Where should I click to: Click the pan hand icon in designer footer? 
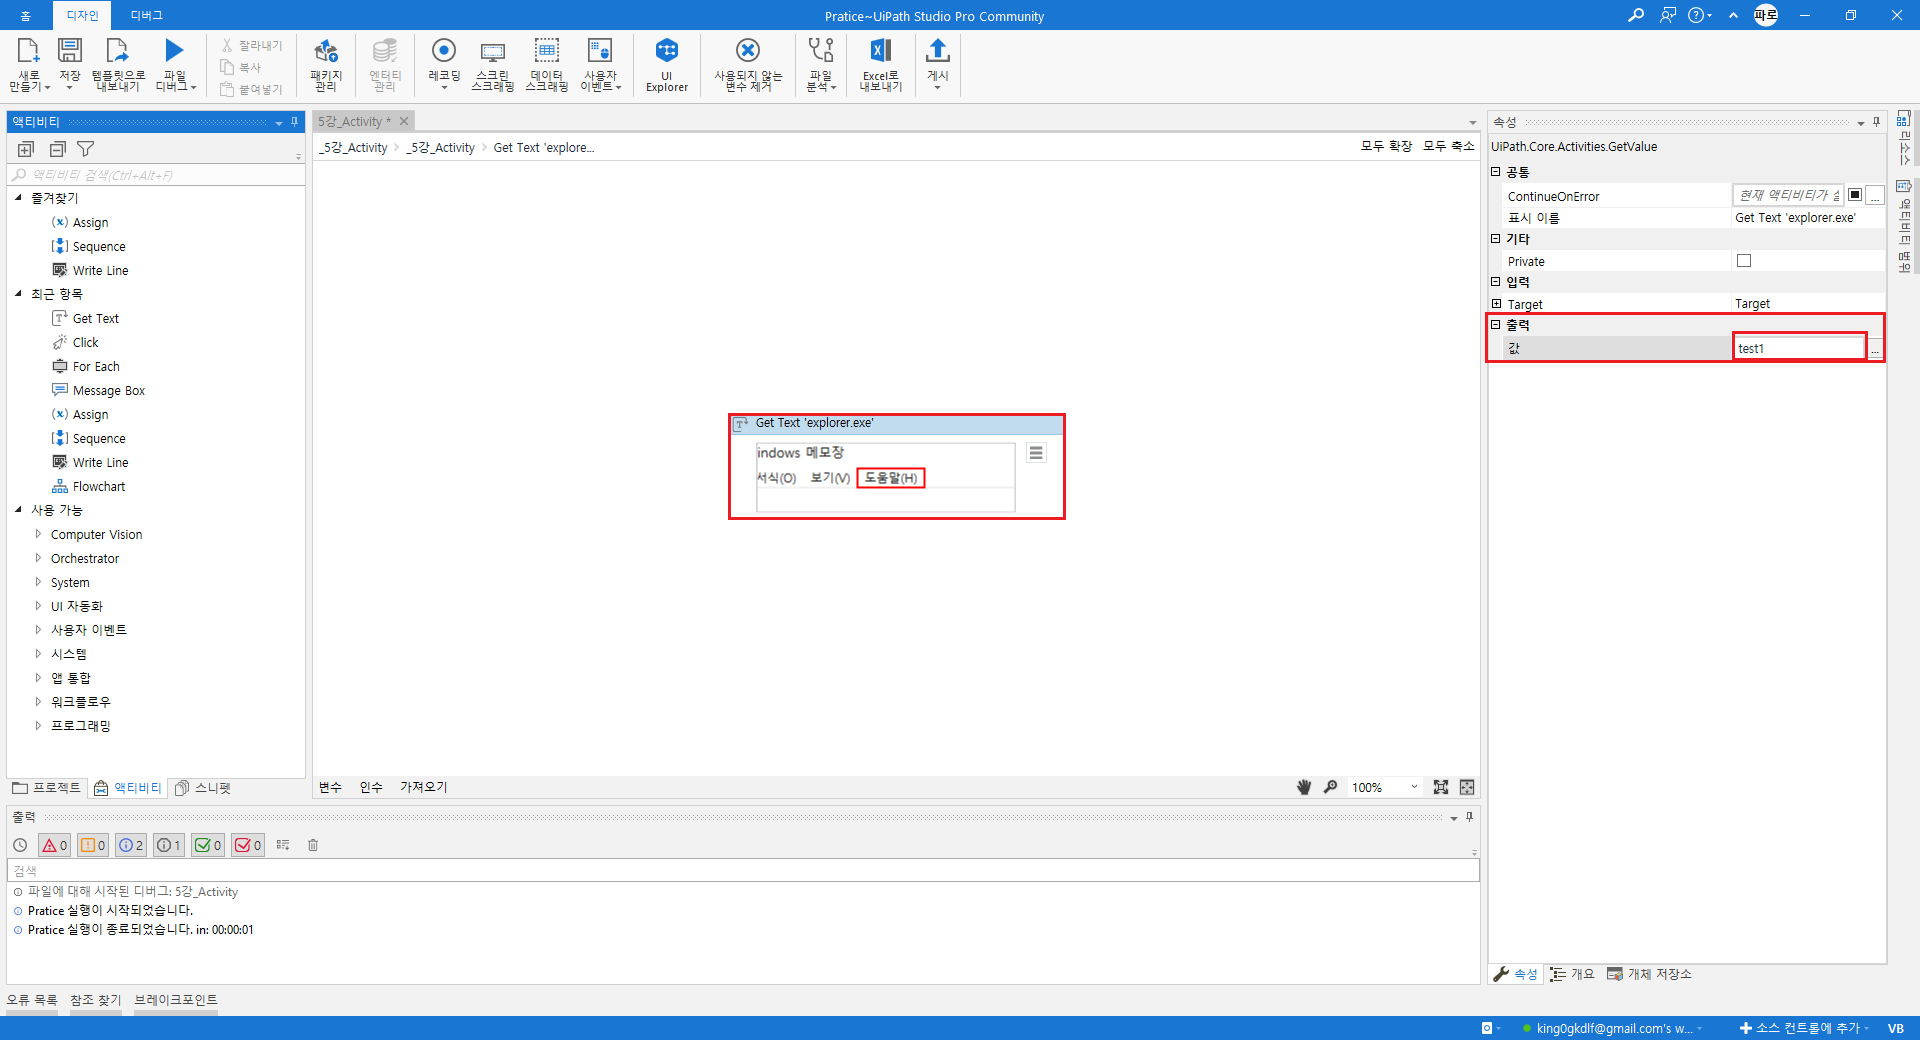[1304, 787]
